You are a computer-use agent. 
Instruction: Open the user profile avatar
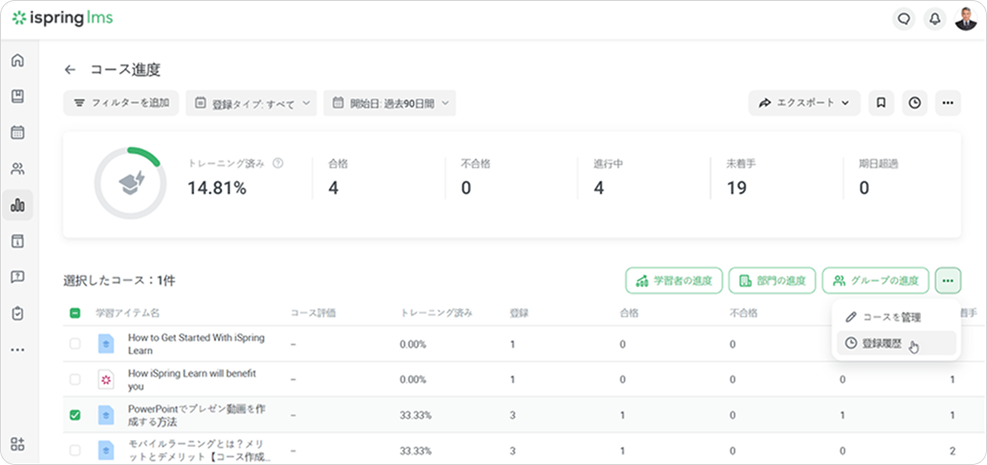click(965, 18)
